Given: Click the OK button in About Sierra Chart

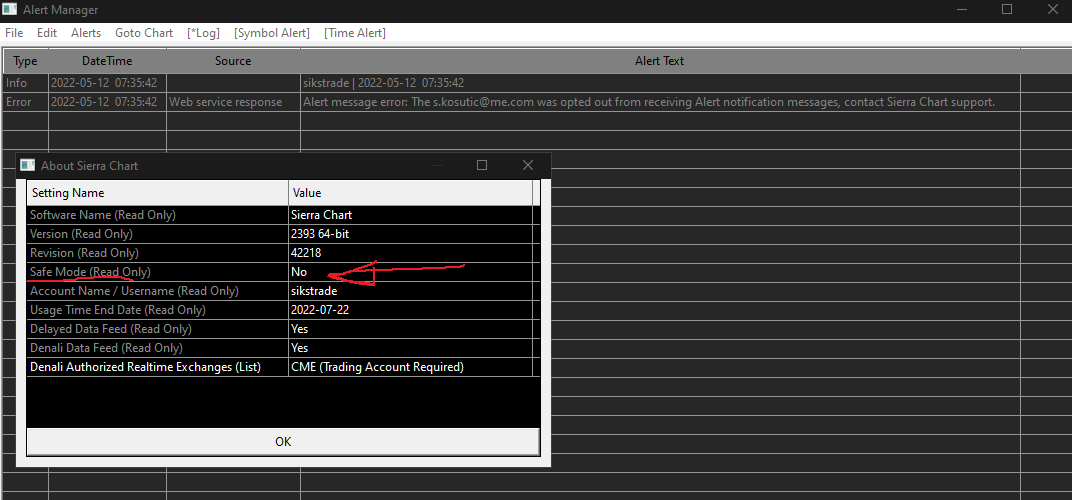Looking at the screenshot, I should tap(283, 442).
